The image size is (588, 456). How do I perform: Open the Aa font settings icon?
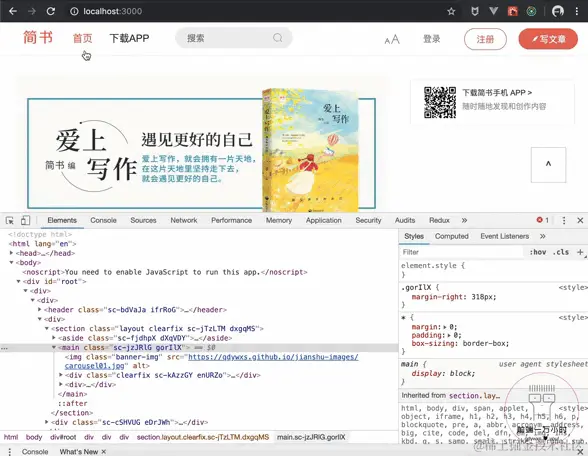(x=392, y=39)
